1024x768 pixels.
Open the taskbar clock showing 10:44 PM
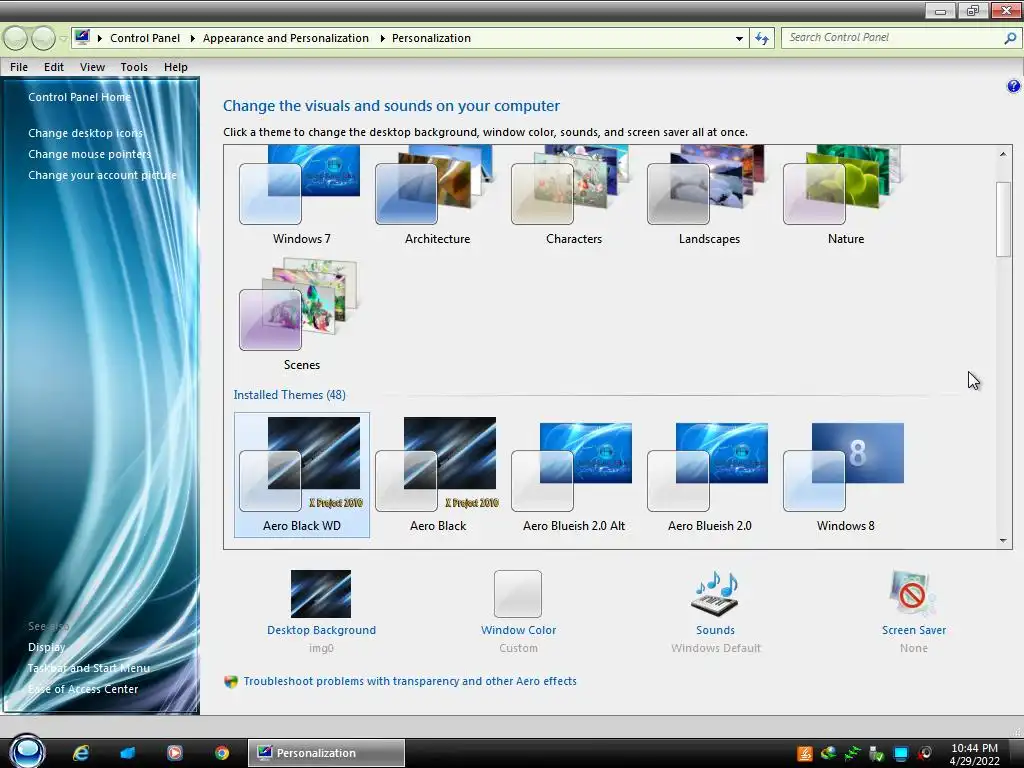point(974,754)
